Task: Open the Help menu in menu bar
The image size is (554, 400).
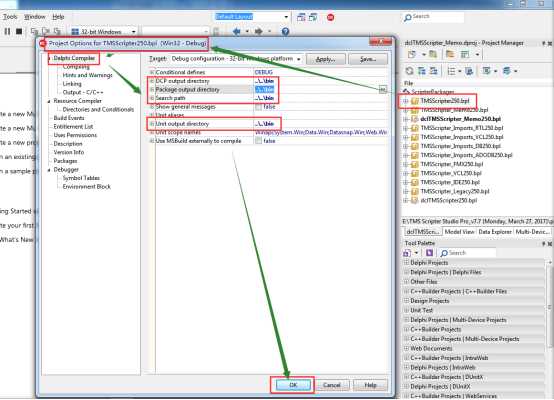Action: [58, 17]
